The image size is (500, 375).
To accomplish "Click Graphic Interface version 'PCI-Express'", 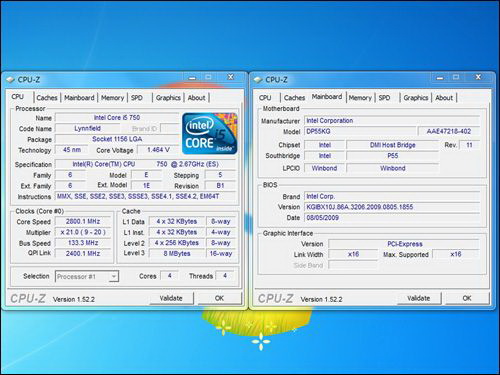I will coord(404,244).
